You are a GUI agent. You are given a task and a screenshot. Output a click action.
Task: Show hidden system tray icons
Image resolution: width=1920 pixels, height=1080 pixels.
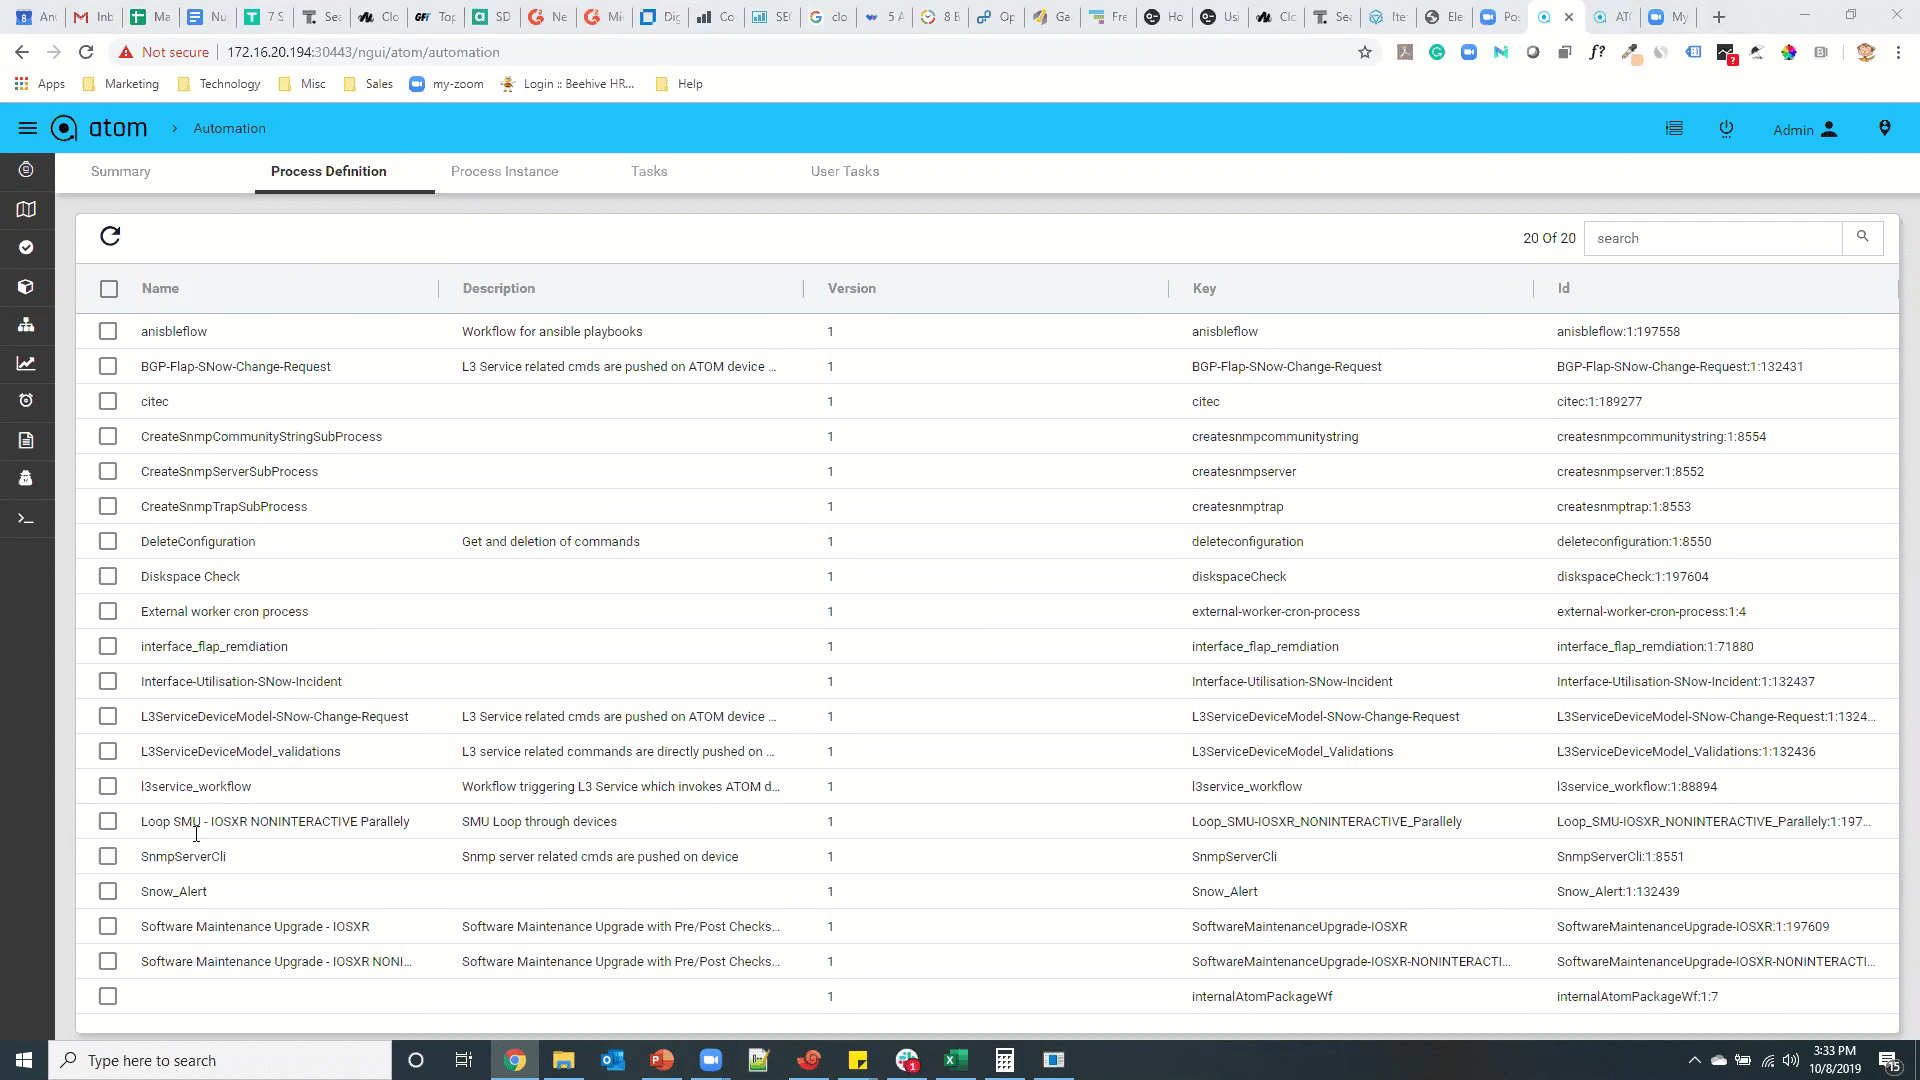(x=1694, y=1060)
